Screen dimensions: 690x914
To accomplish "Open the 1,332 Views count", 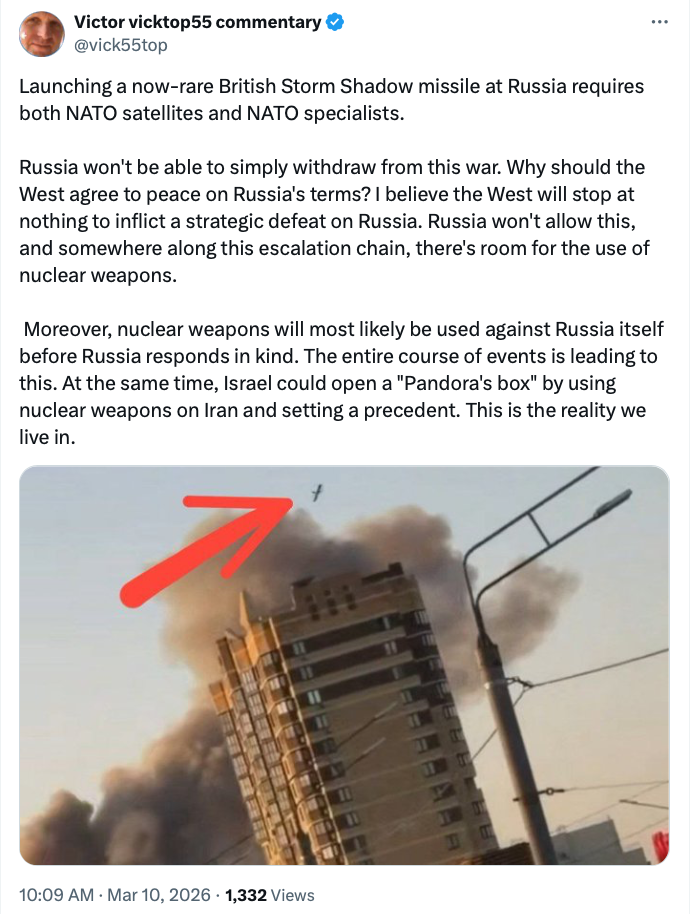I will pyautogui.click(x=270, y=895).
